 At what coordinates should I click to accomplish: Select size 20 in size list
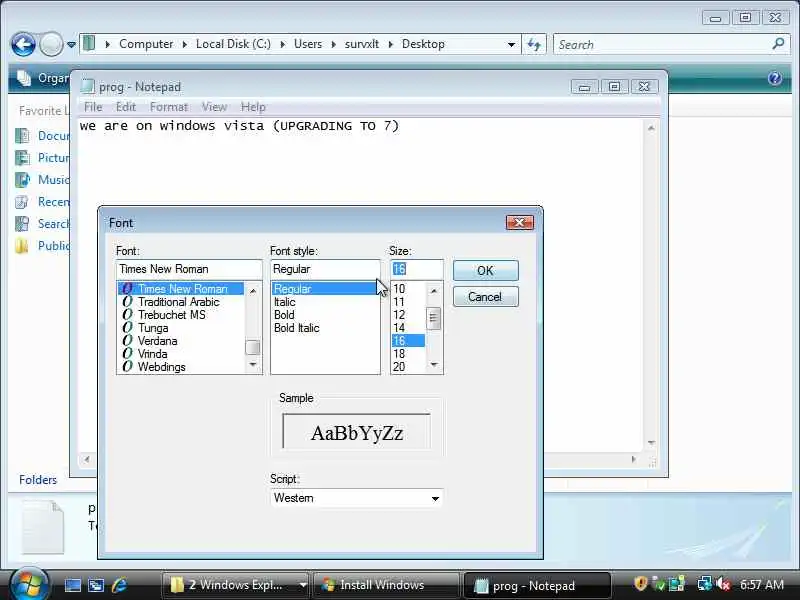click(x=408, y=367)
